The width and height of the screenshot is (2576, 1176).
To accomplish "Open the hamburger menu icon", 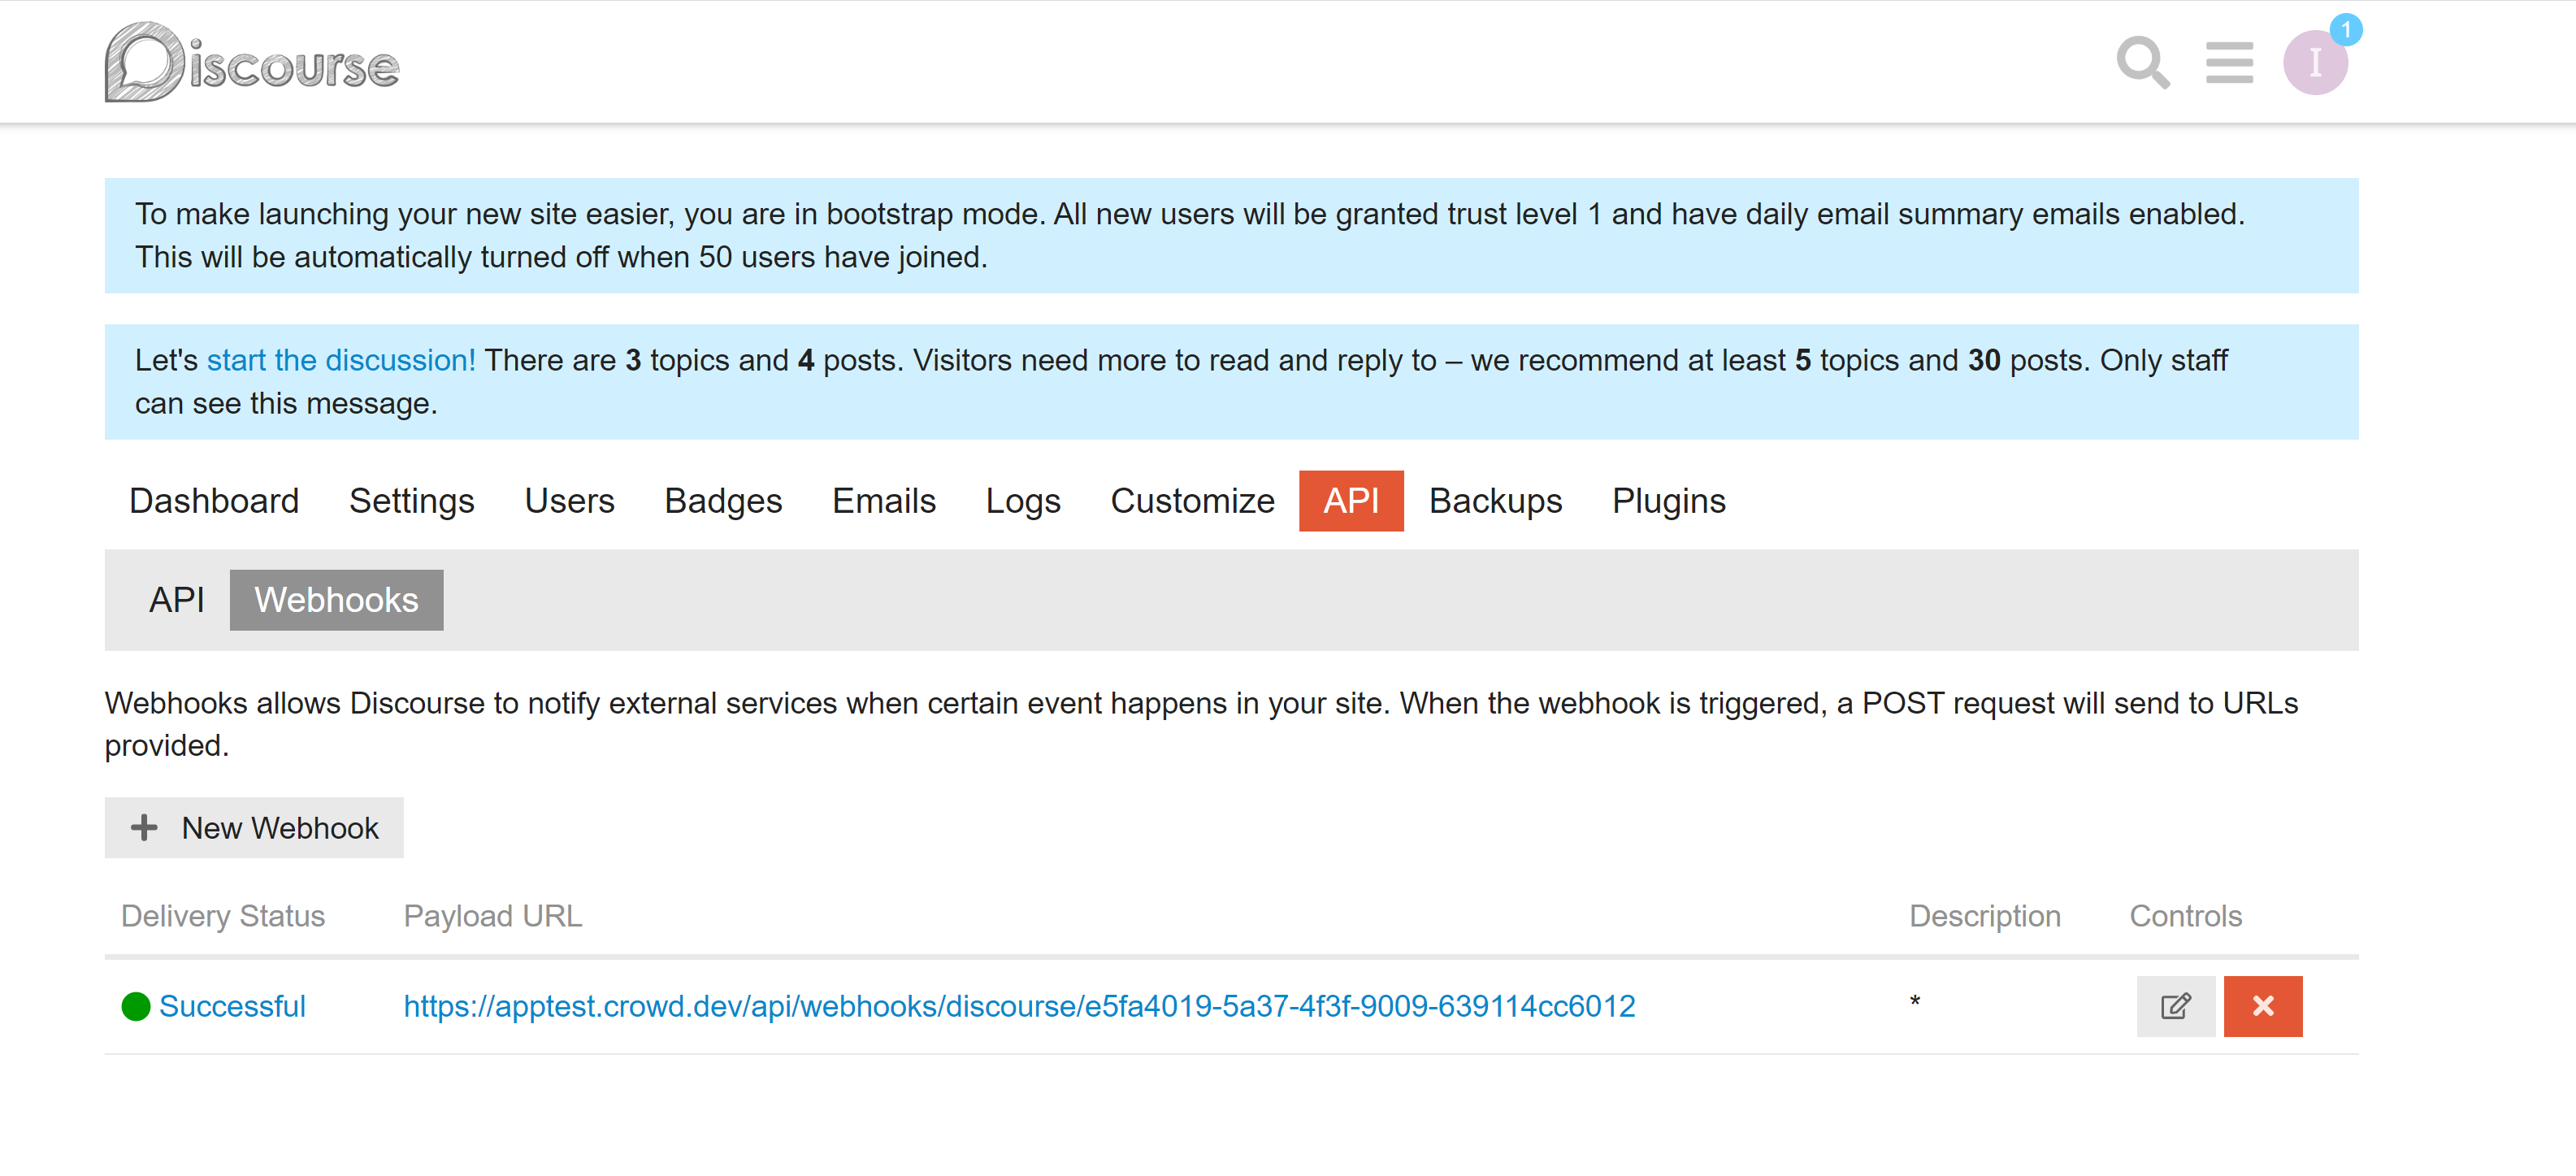I will pos(2229,63).
